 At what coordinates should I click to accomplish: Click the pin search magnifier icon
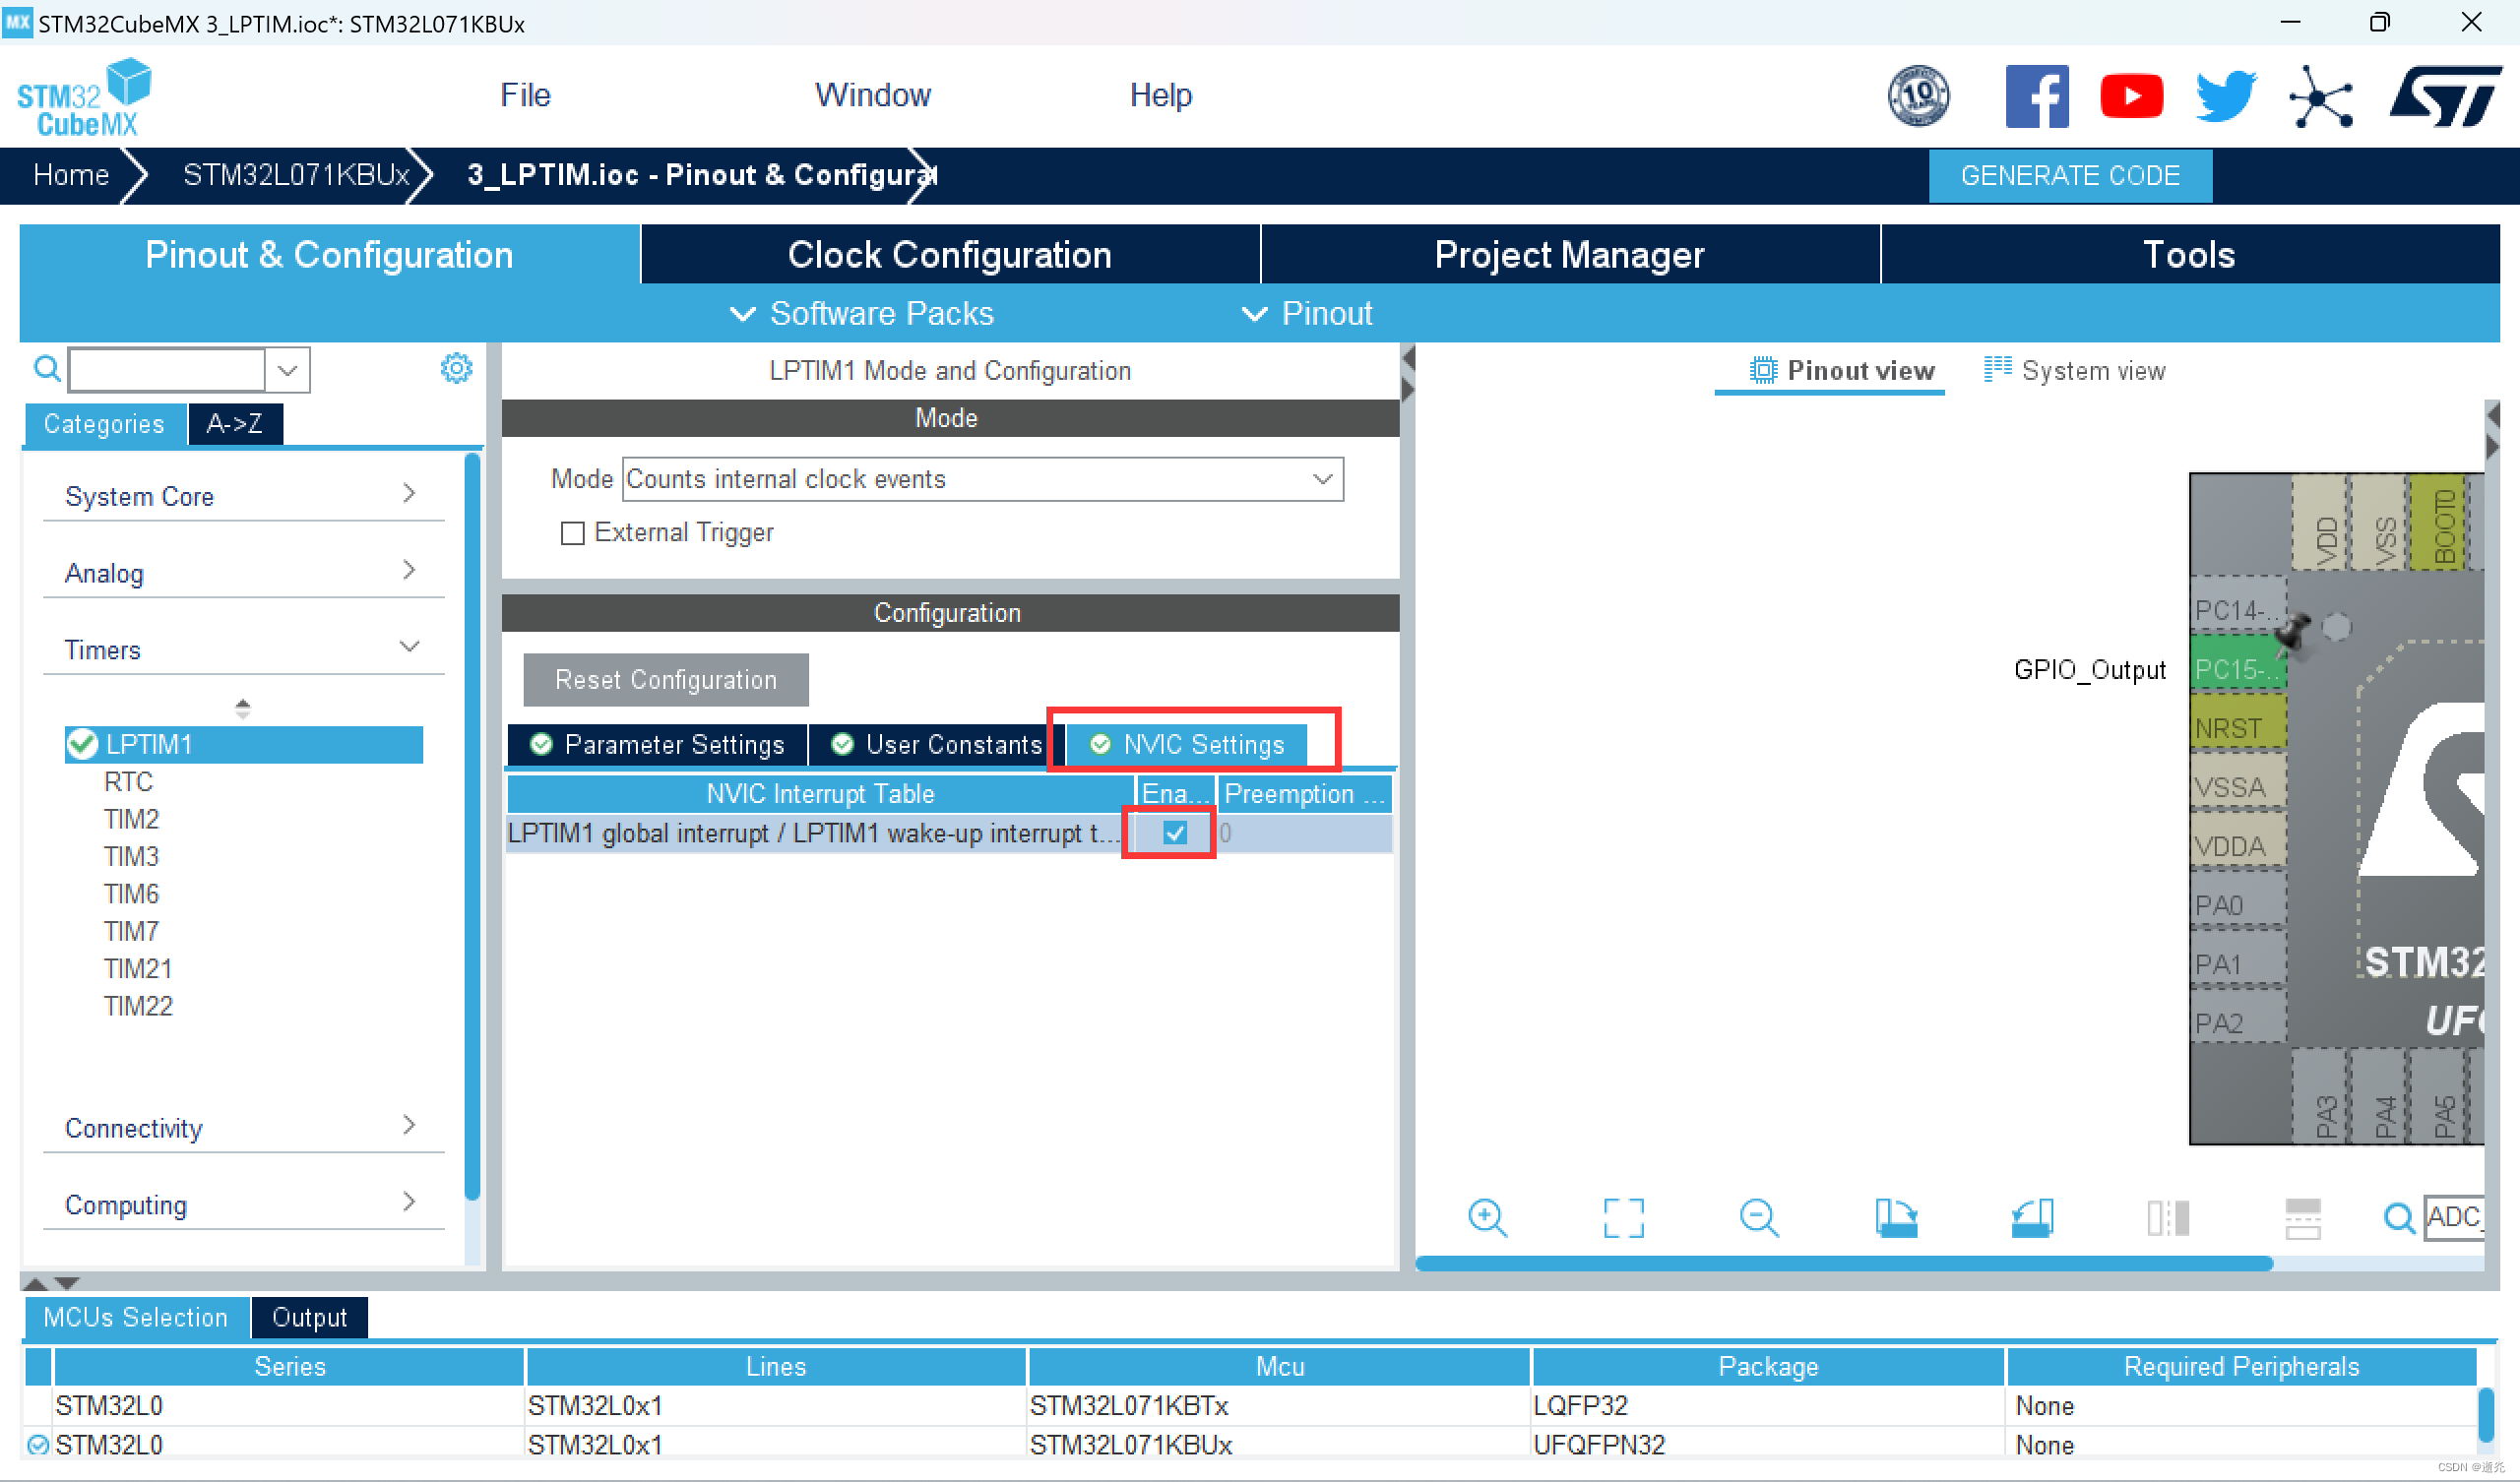pyautogui.click(x=2399, y=1218)
